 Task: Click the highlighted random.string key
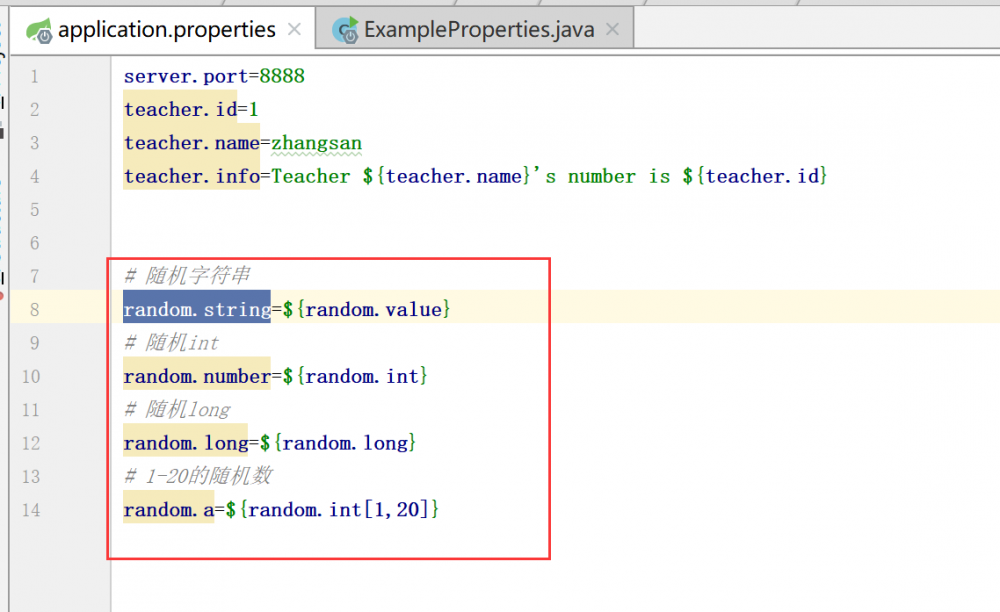[197, 310]
